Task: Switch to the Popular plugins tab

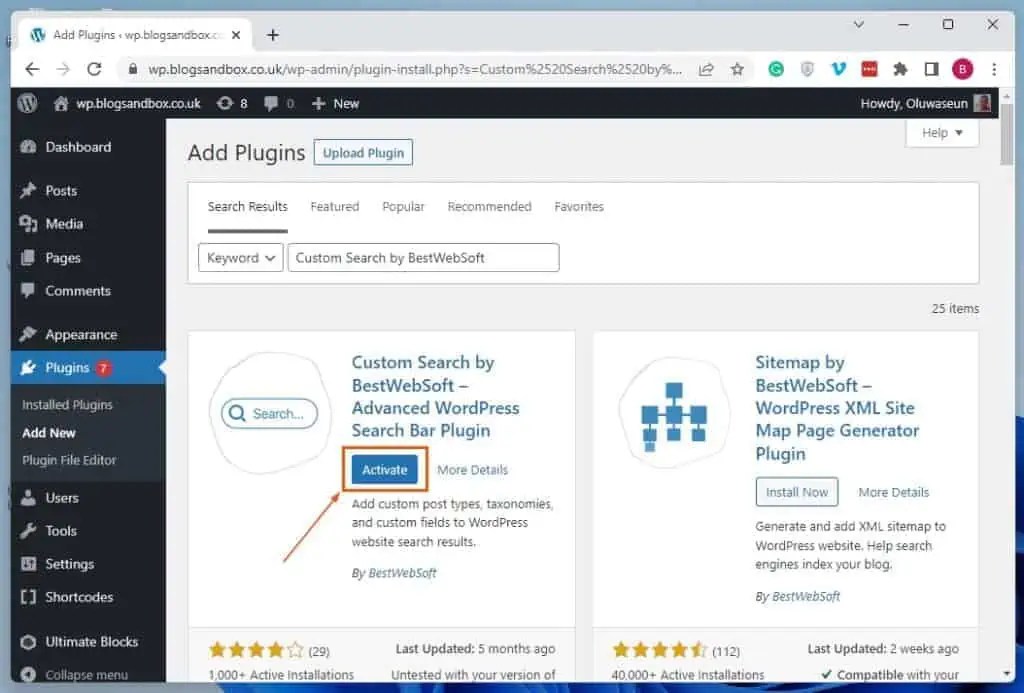Action: (403, 206)
